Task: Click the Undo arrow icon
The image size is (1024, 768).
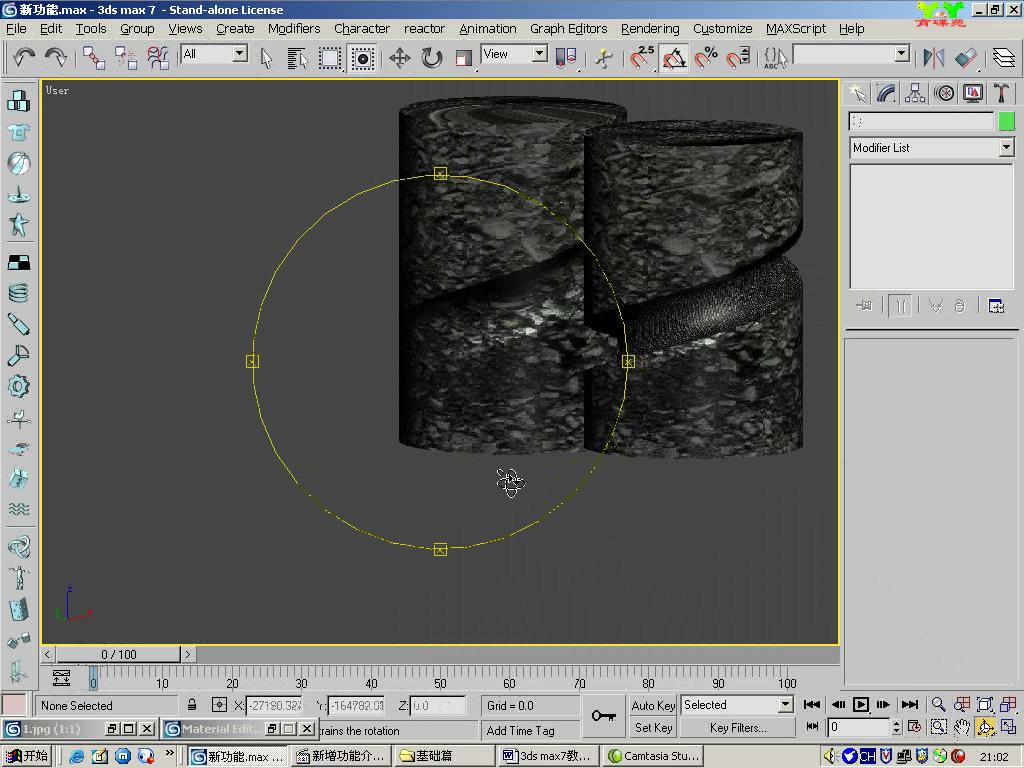Action: pyautogui.click(x=24, y=58)
